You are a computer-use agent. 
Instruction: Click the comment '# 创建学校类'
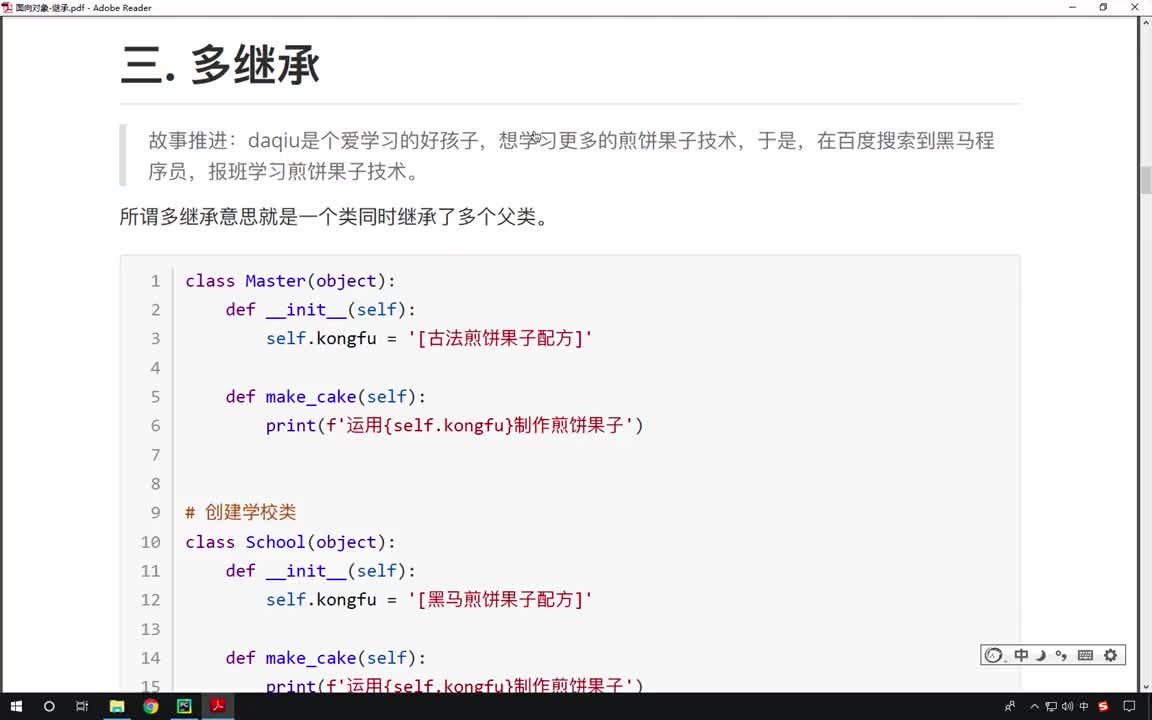click(x=240, y=512)
